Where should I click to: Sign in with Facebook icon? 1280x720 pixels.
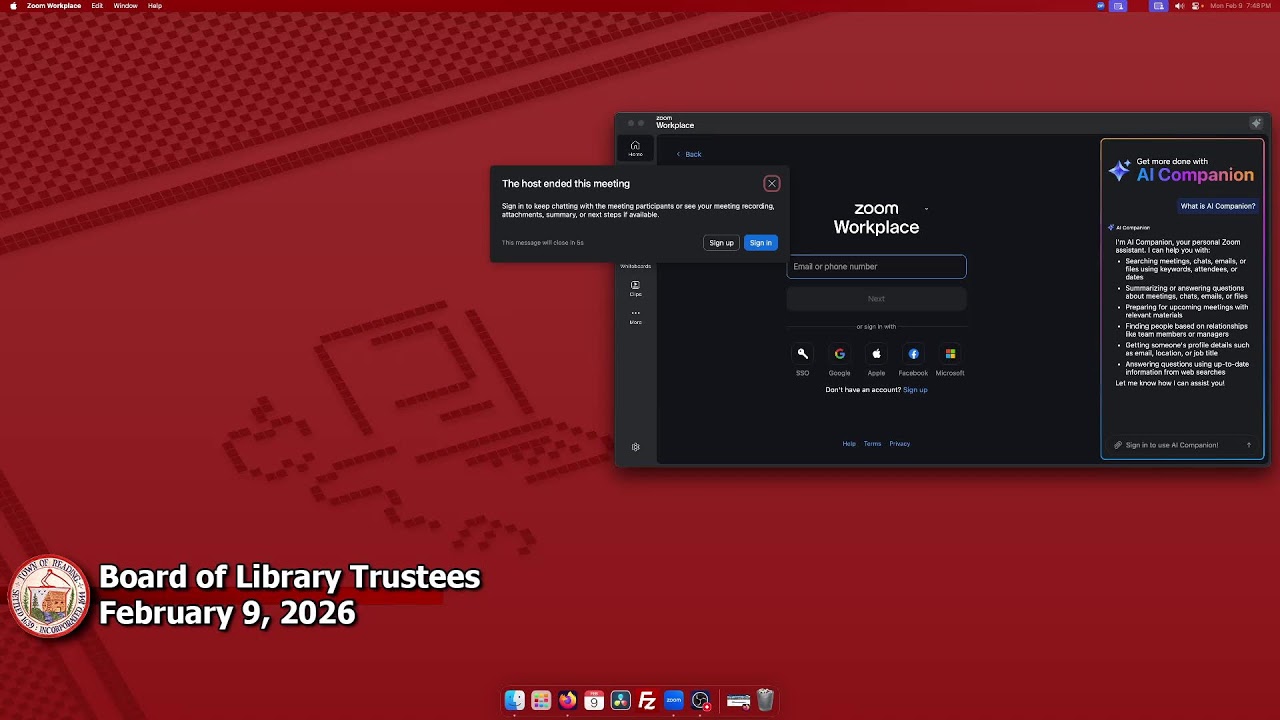pyautogui.click(x=913, y=354)
